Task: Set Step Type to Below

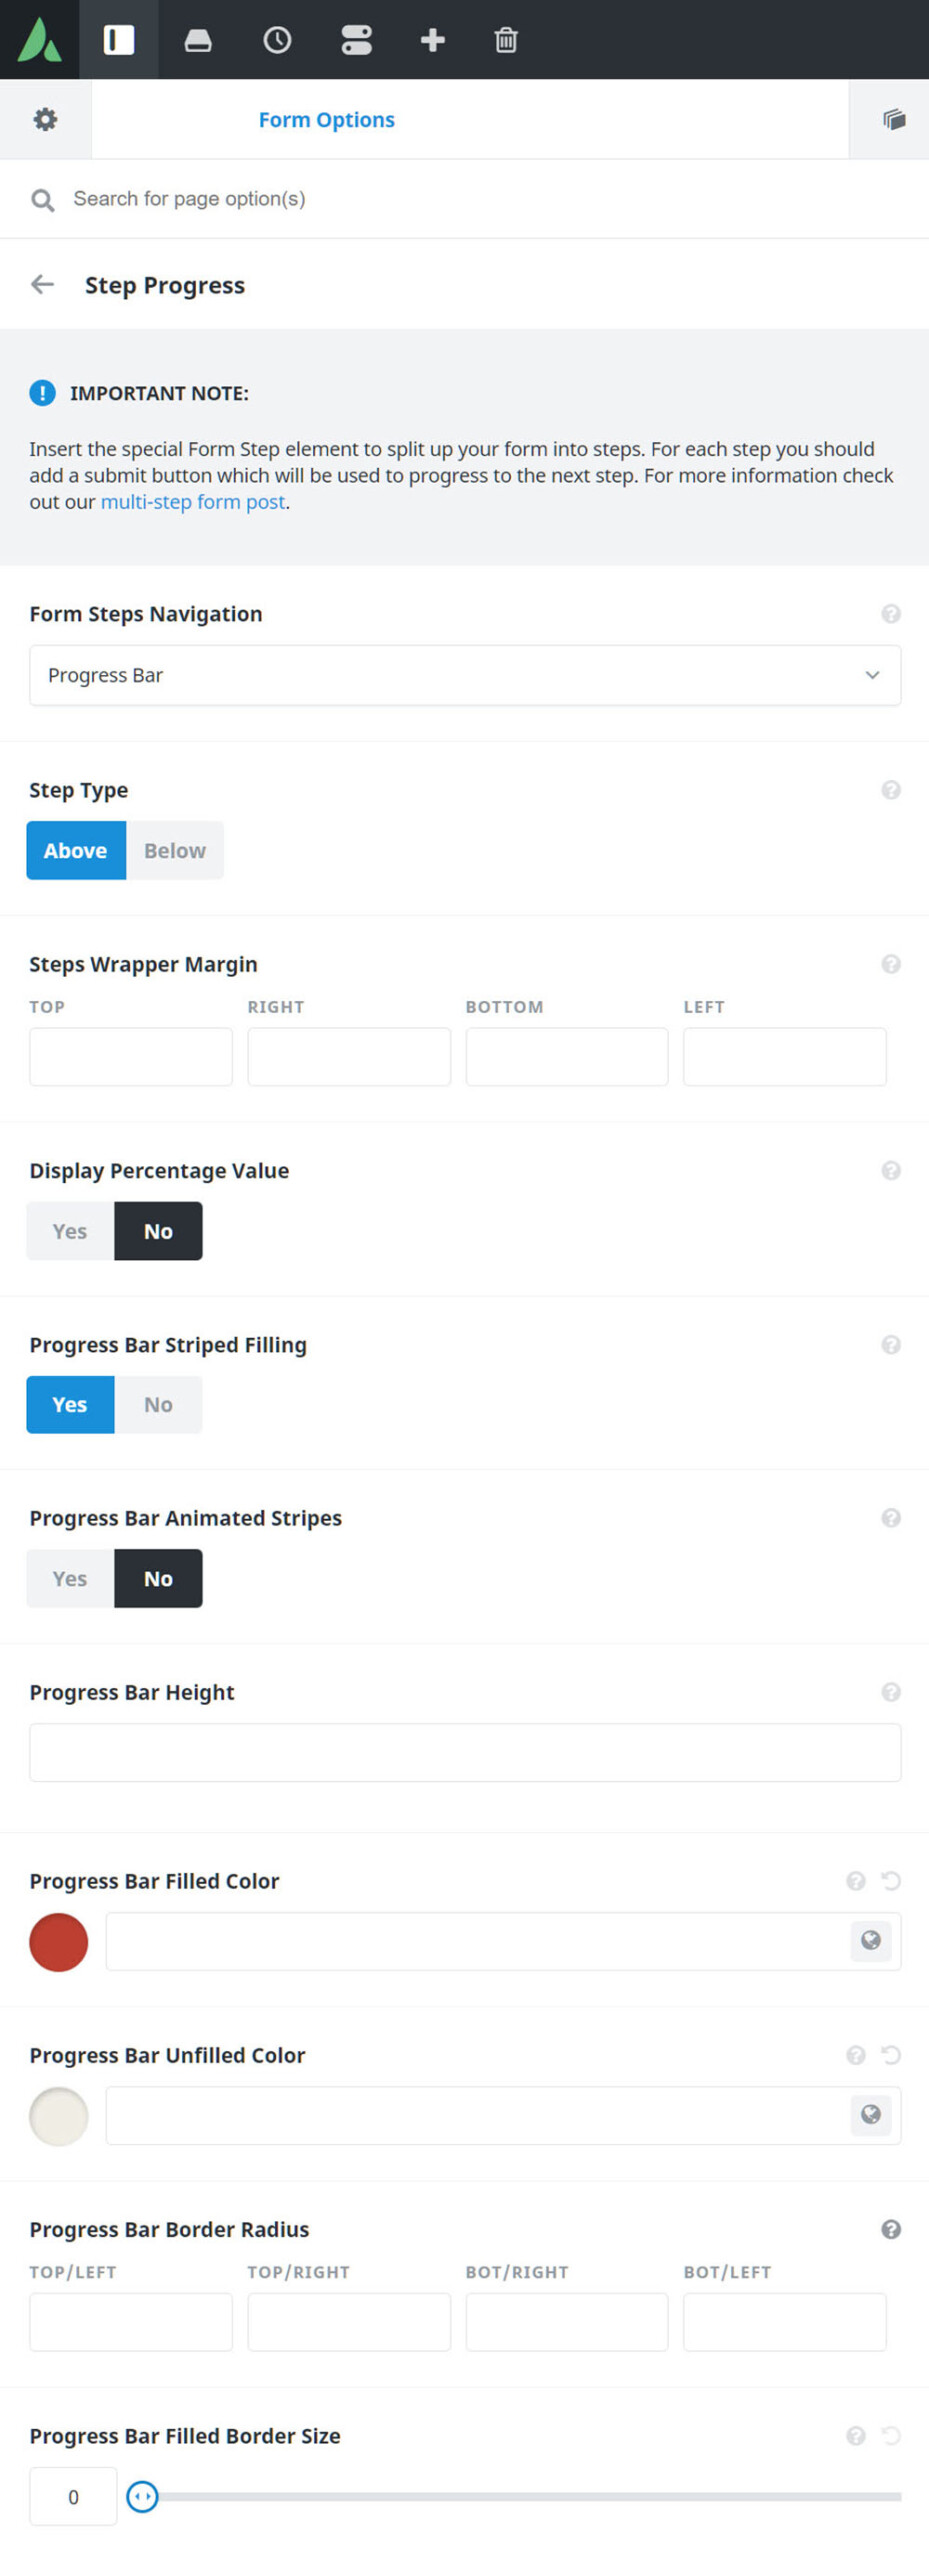Action: 175,850
